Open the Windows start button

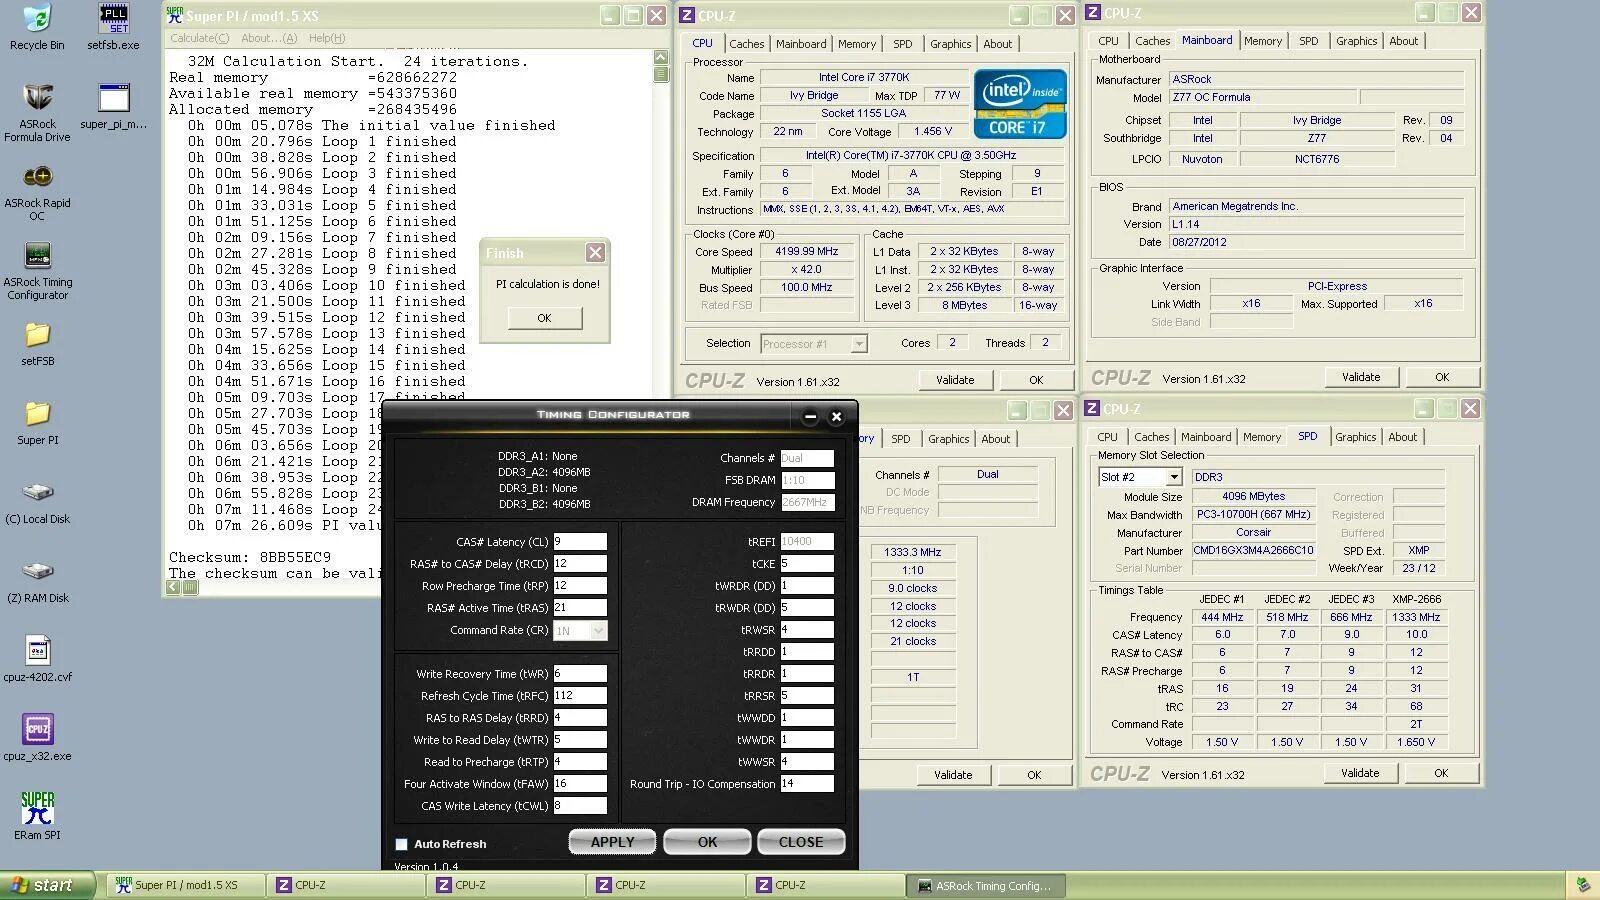(x=47, y=885)
